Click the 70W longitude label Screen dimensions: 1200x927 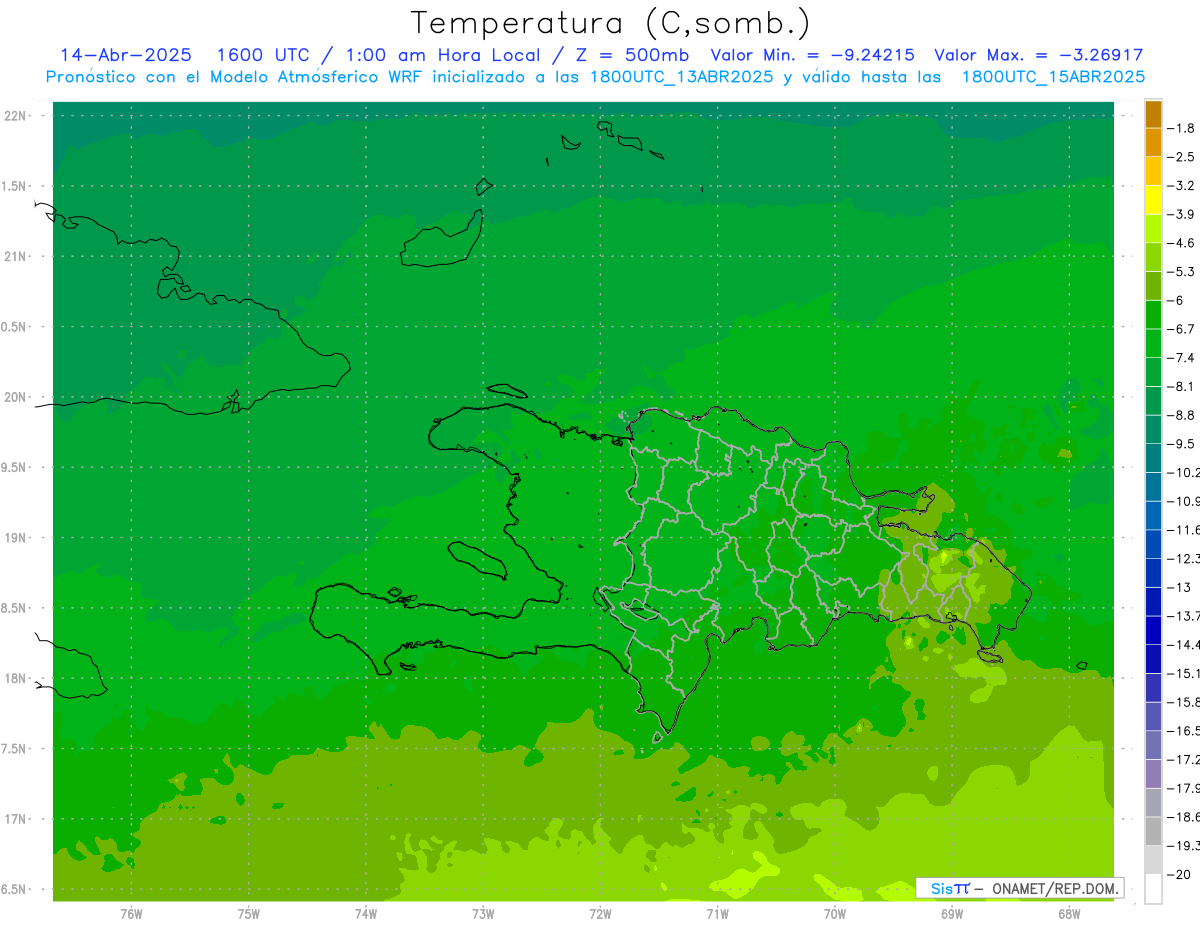click(x=835, y=914)
